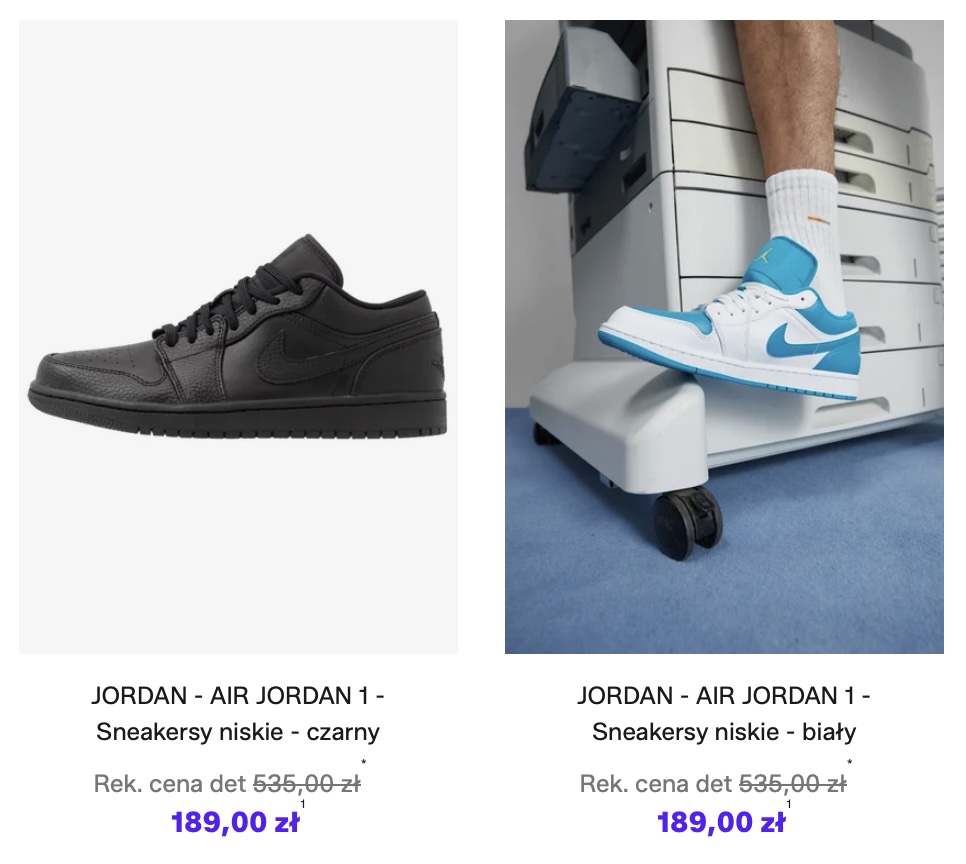The width and height of the screenshot is (966, 864).
Task: Click the asterisk footnote by the white sneaker's old price
Action: (x=850, y=763)
